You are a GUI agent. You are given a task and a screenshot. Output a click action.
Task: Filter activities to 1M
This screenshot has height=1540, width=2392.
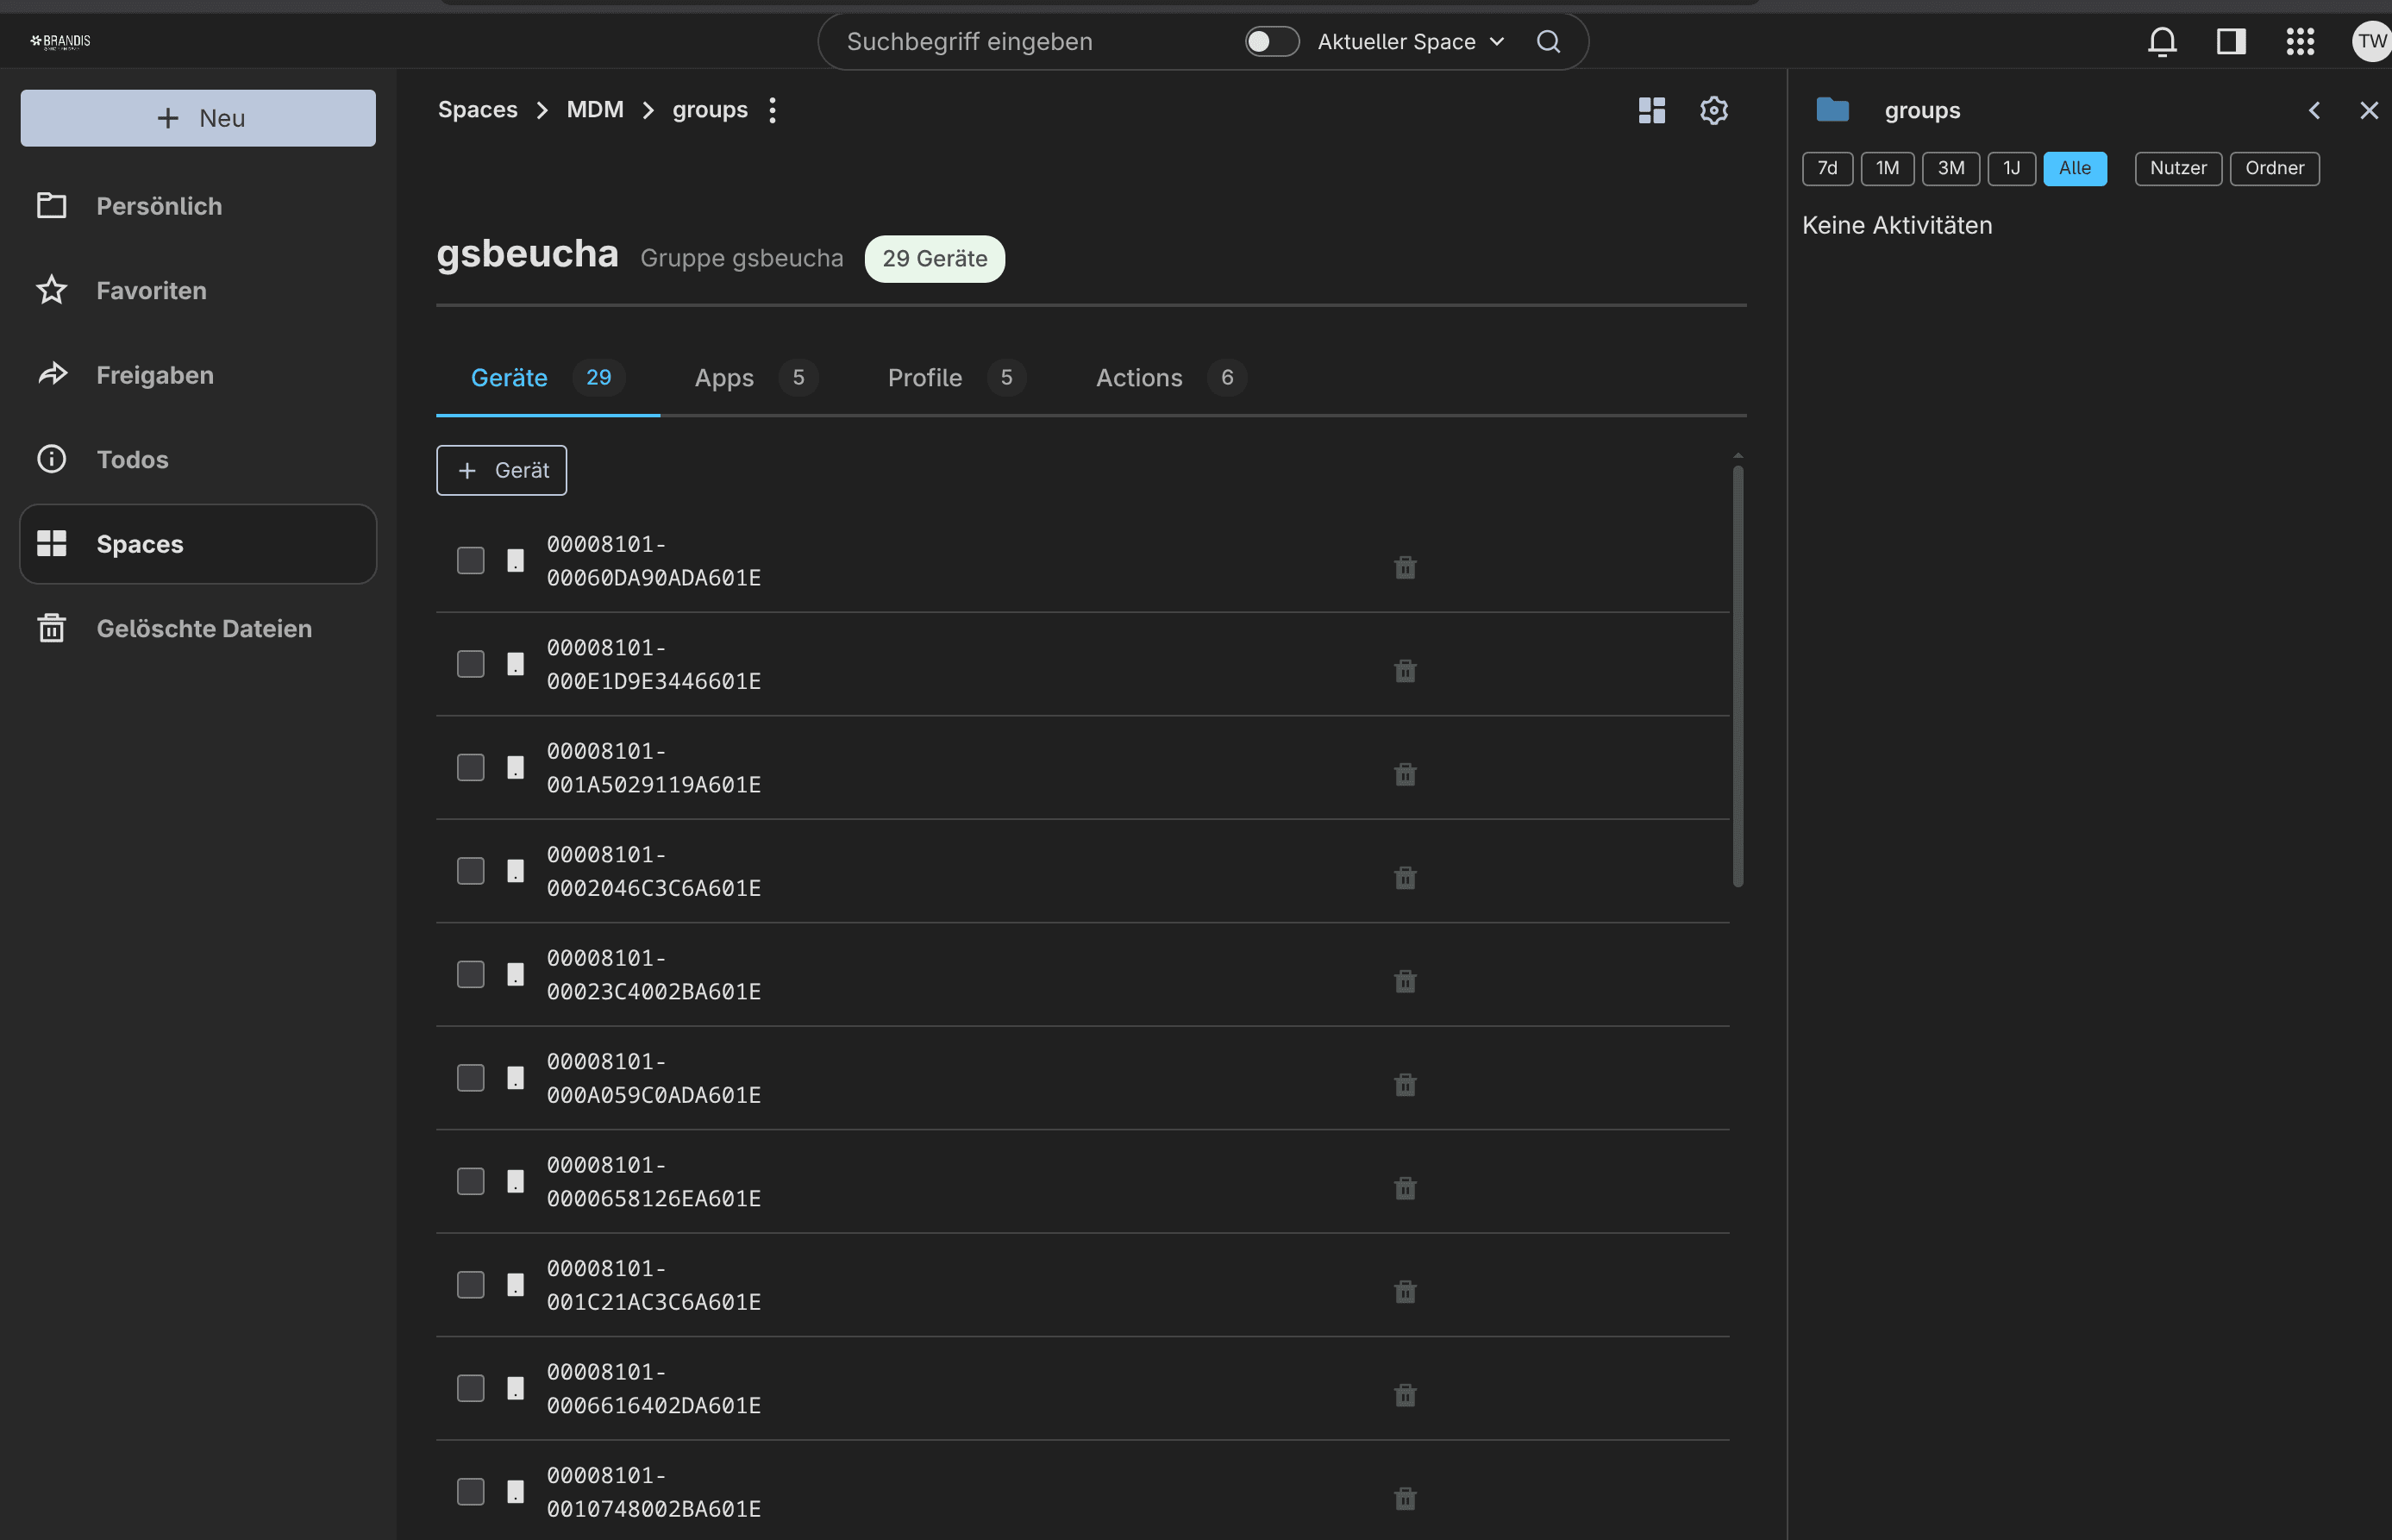tap(1887, 168)
